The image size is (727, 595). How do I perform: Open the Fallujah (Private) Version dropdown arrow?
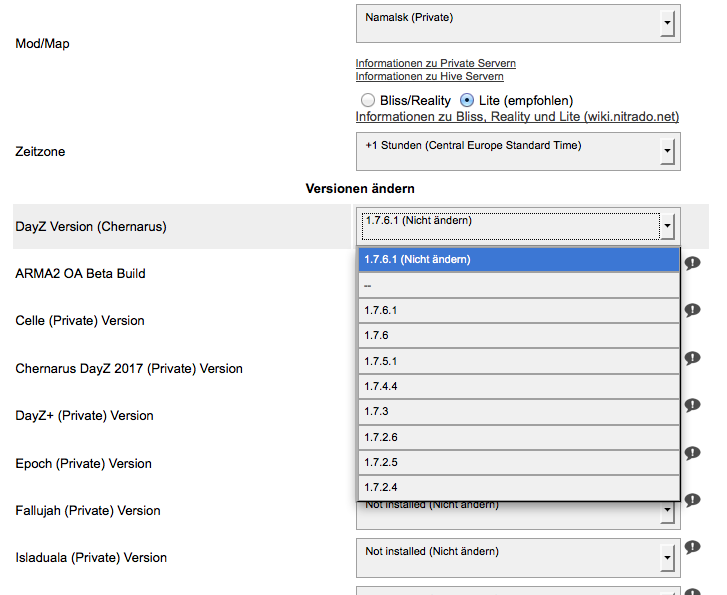tap(667, 512)
